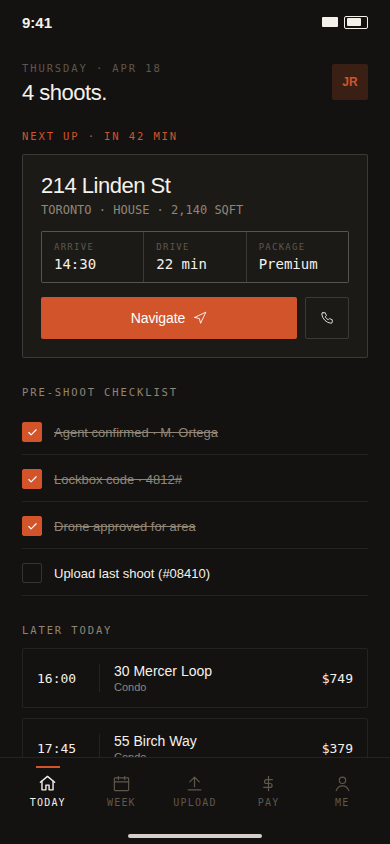The height and width of the screenshot is (844, 390).
Task: Open the 55 Birch Way shoot card
Action: pos(195,738)
